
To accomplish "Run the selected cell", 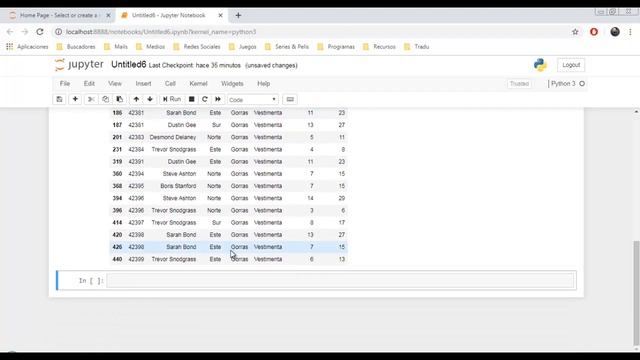I will [x=172, y=99].
